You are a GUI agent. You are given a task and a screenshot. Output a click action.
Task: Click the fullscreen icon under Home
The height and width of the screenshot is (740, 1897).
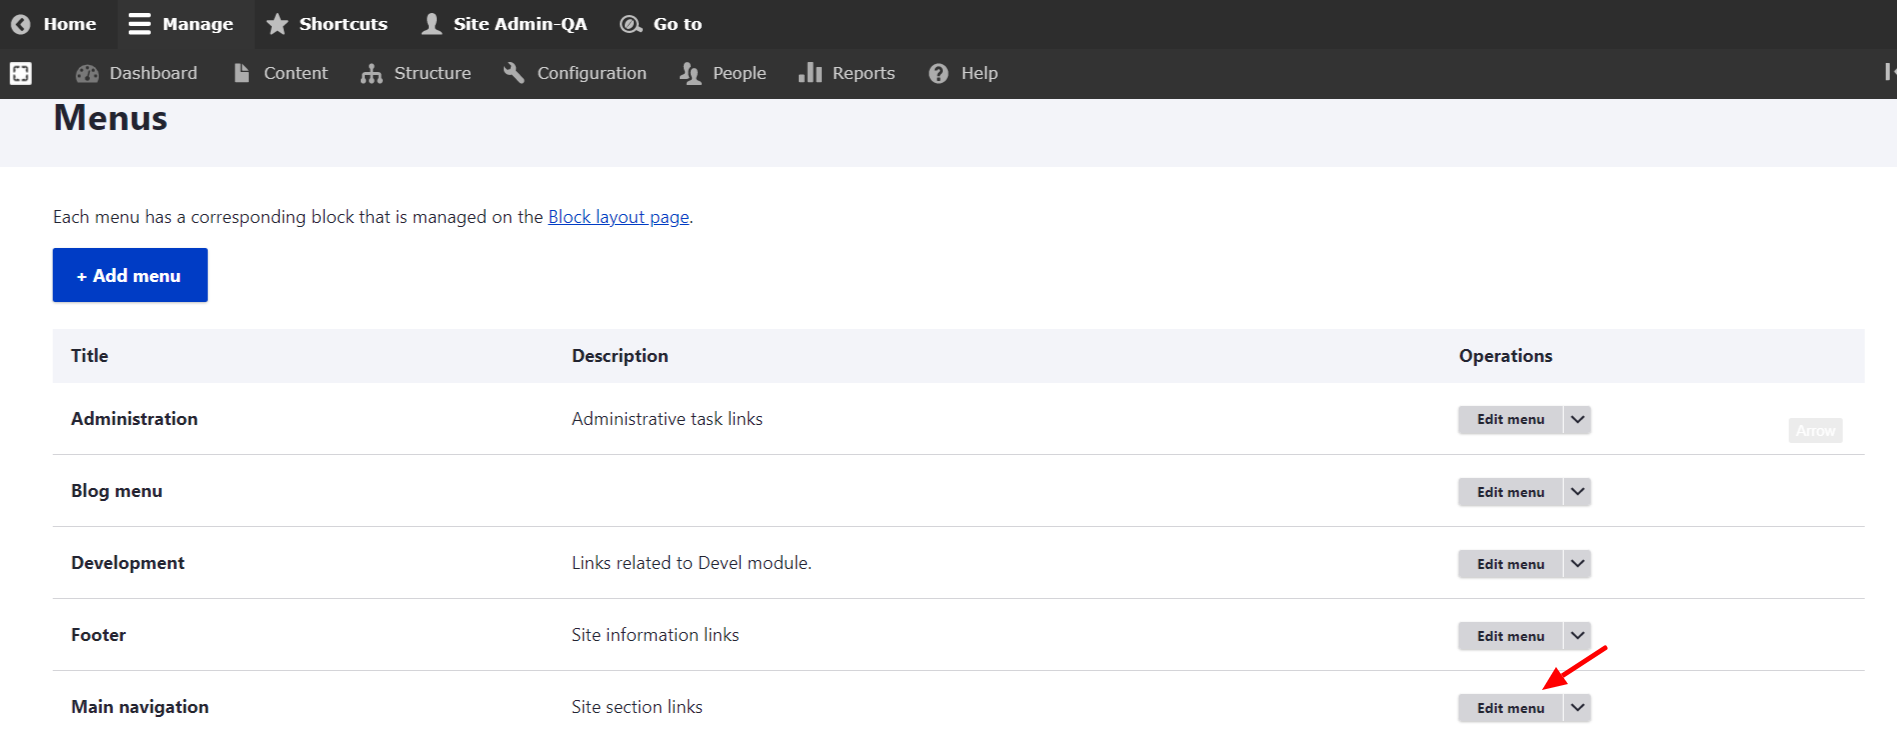click(21, 73)
